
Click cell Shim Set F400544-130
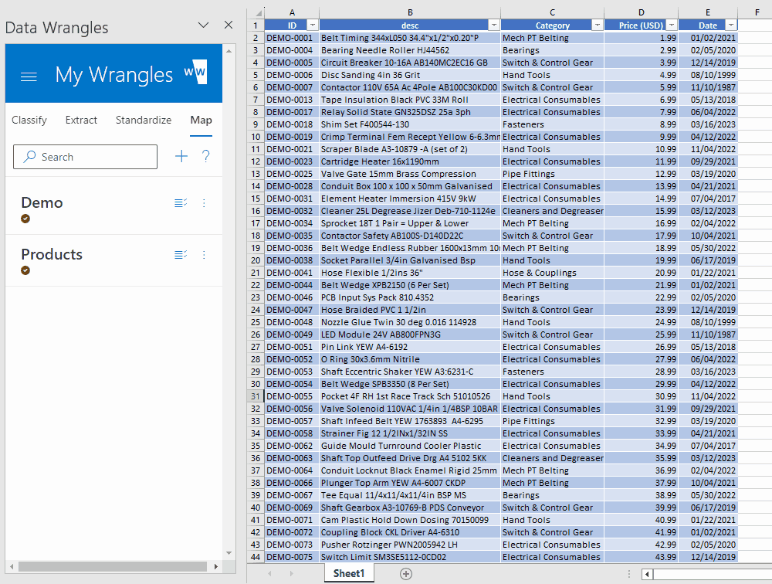410,125
